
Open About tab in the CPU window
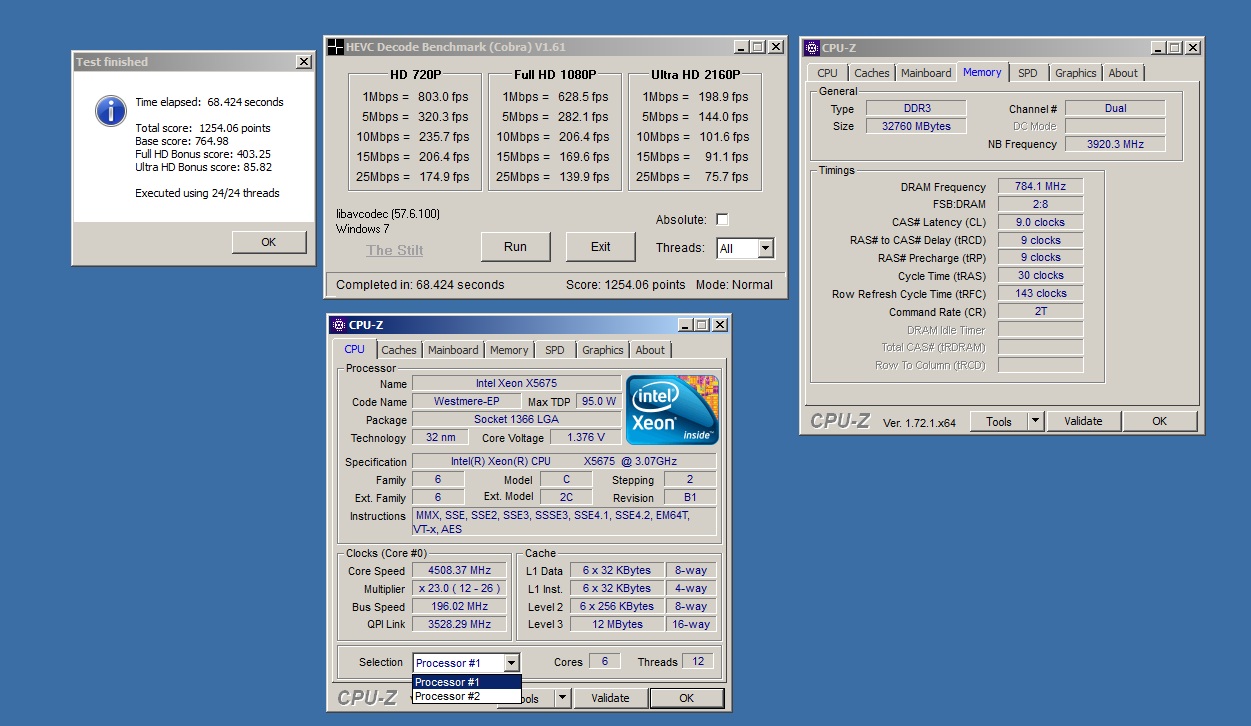click(650, 350)
